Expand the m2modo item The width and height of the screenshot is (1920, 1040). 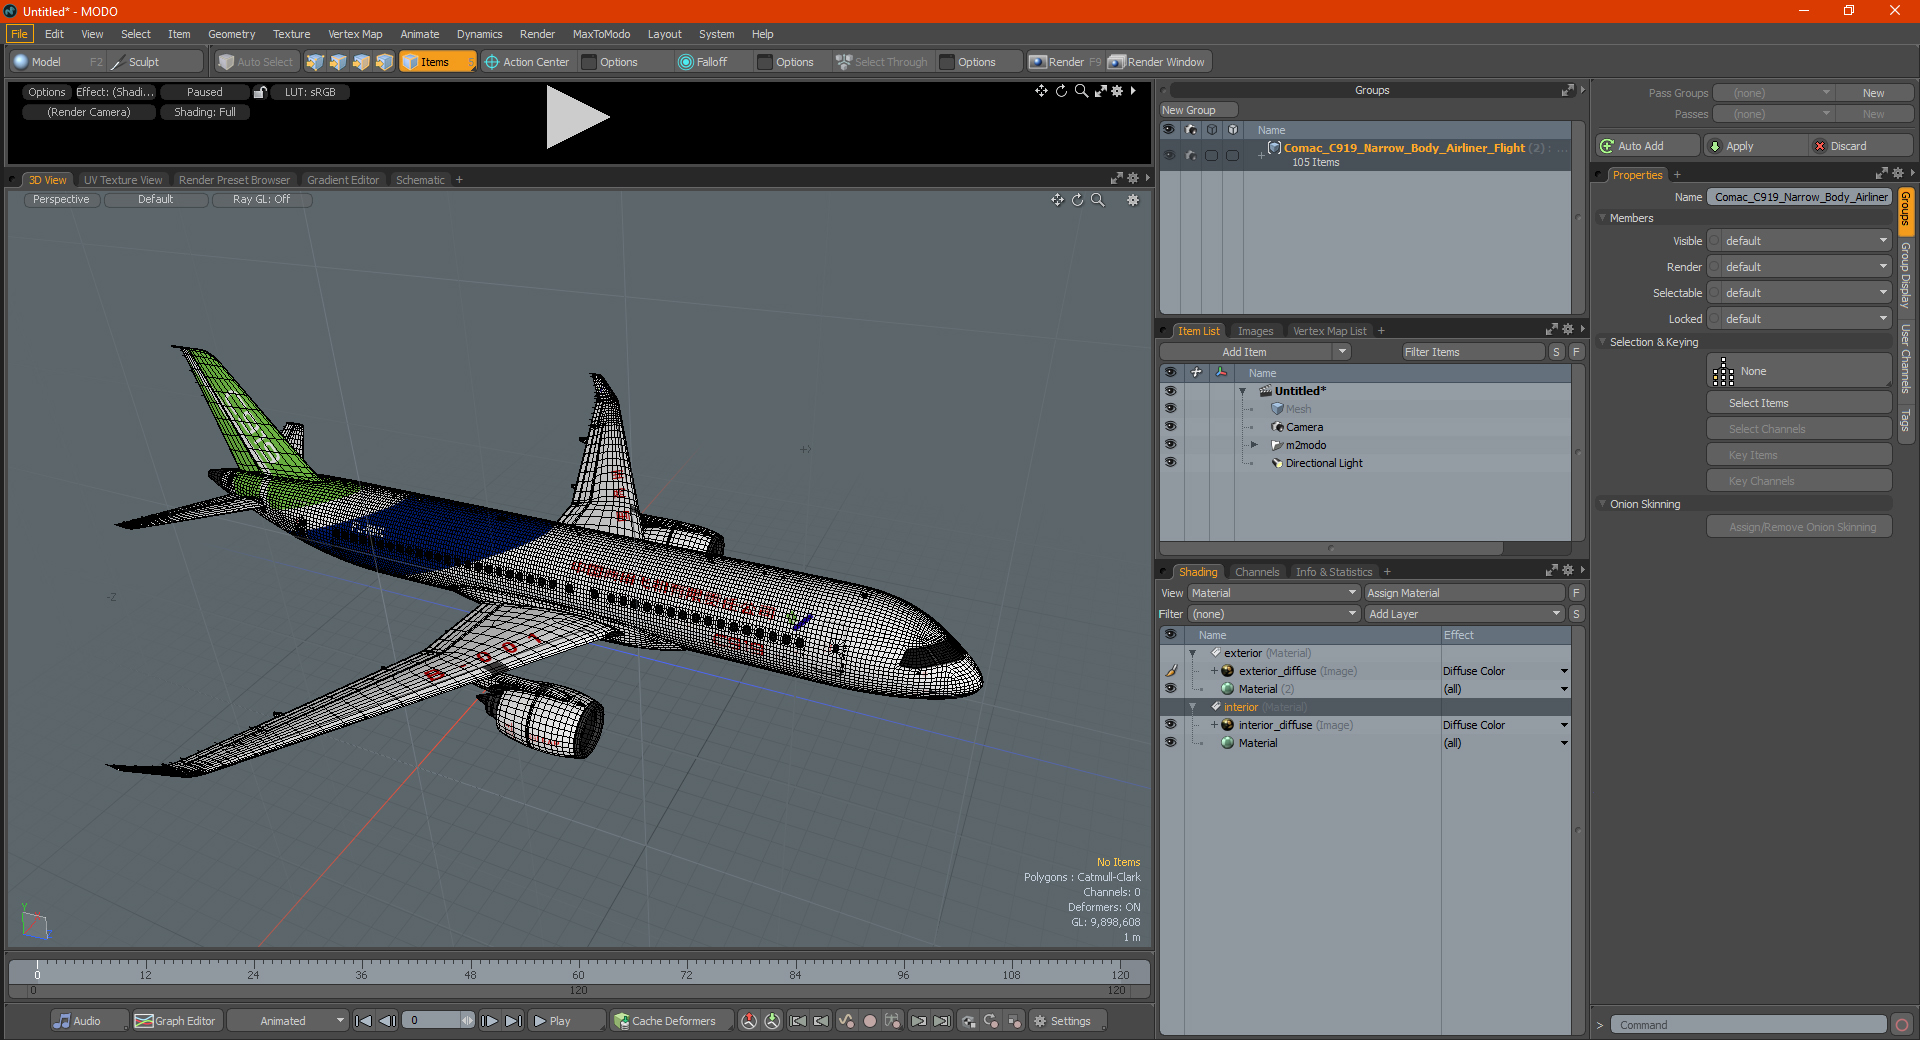tap(1254, 445)
